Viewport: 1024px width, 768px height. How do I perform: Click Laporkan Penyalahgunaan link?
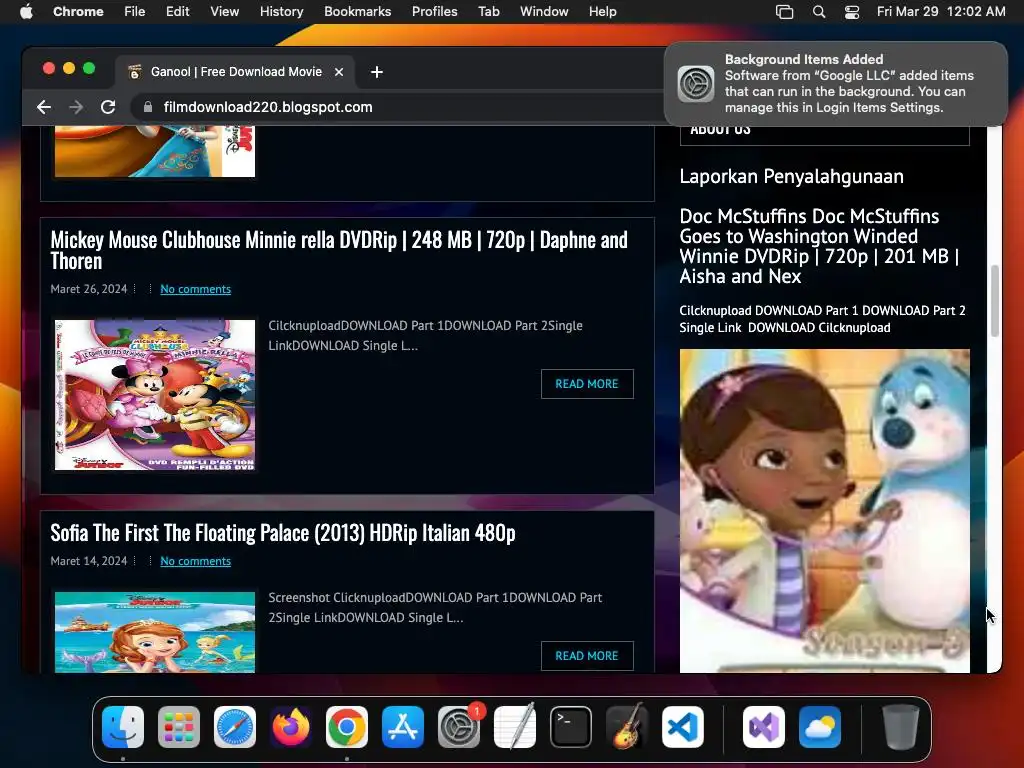(x=792, y=176)
